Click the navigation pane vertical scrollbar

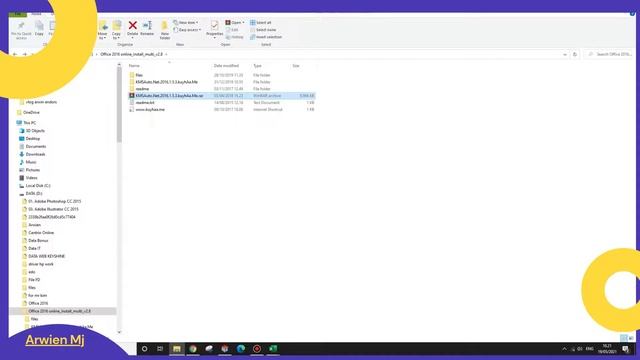pyautogui.click(x=119, y=104)
